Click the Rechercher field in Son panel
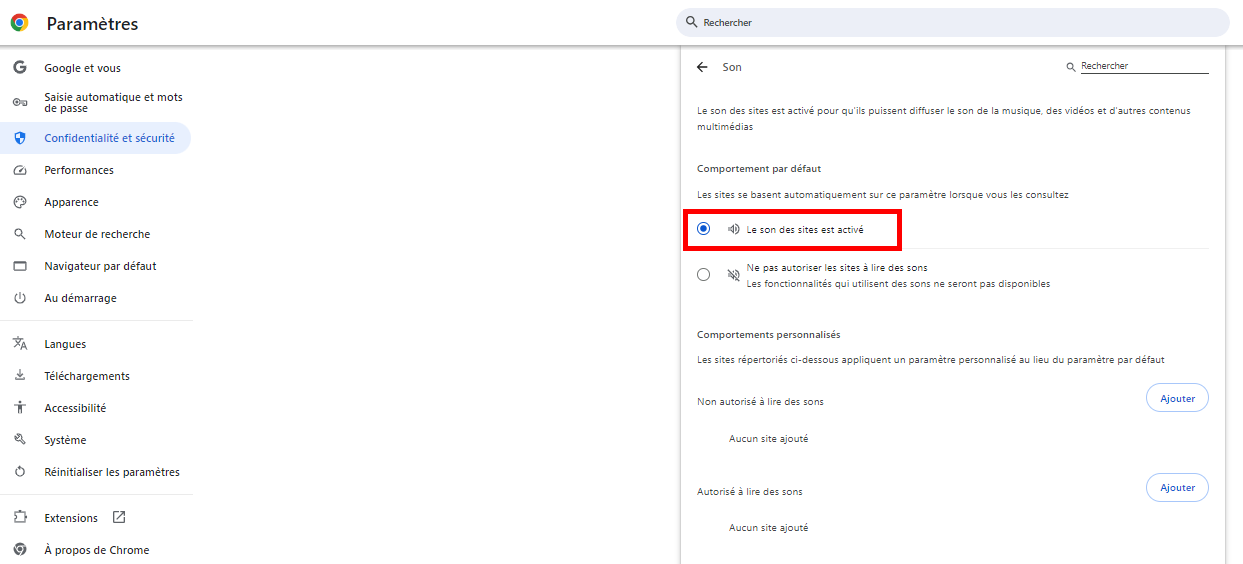Image resolution: width=1243 pixels, height=564 pixels. [x=1143, y=66]
